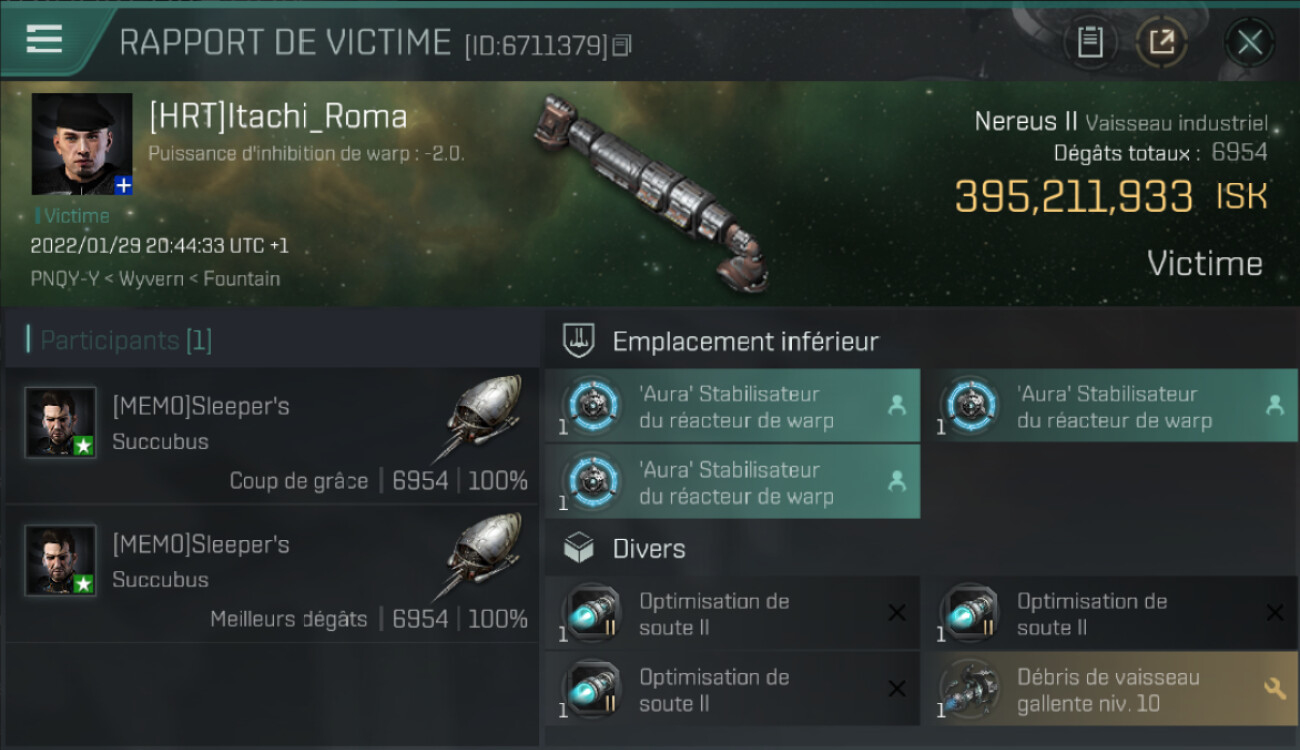Open the hamburger menu icon
This screenshot has width=1300, height=750.
pos(44,39)
